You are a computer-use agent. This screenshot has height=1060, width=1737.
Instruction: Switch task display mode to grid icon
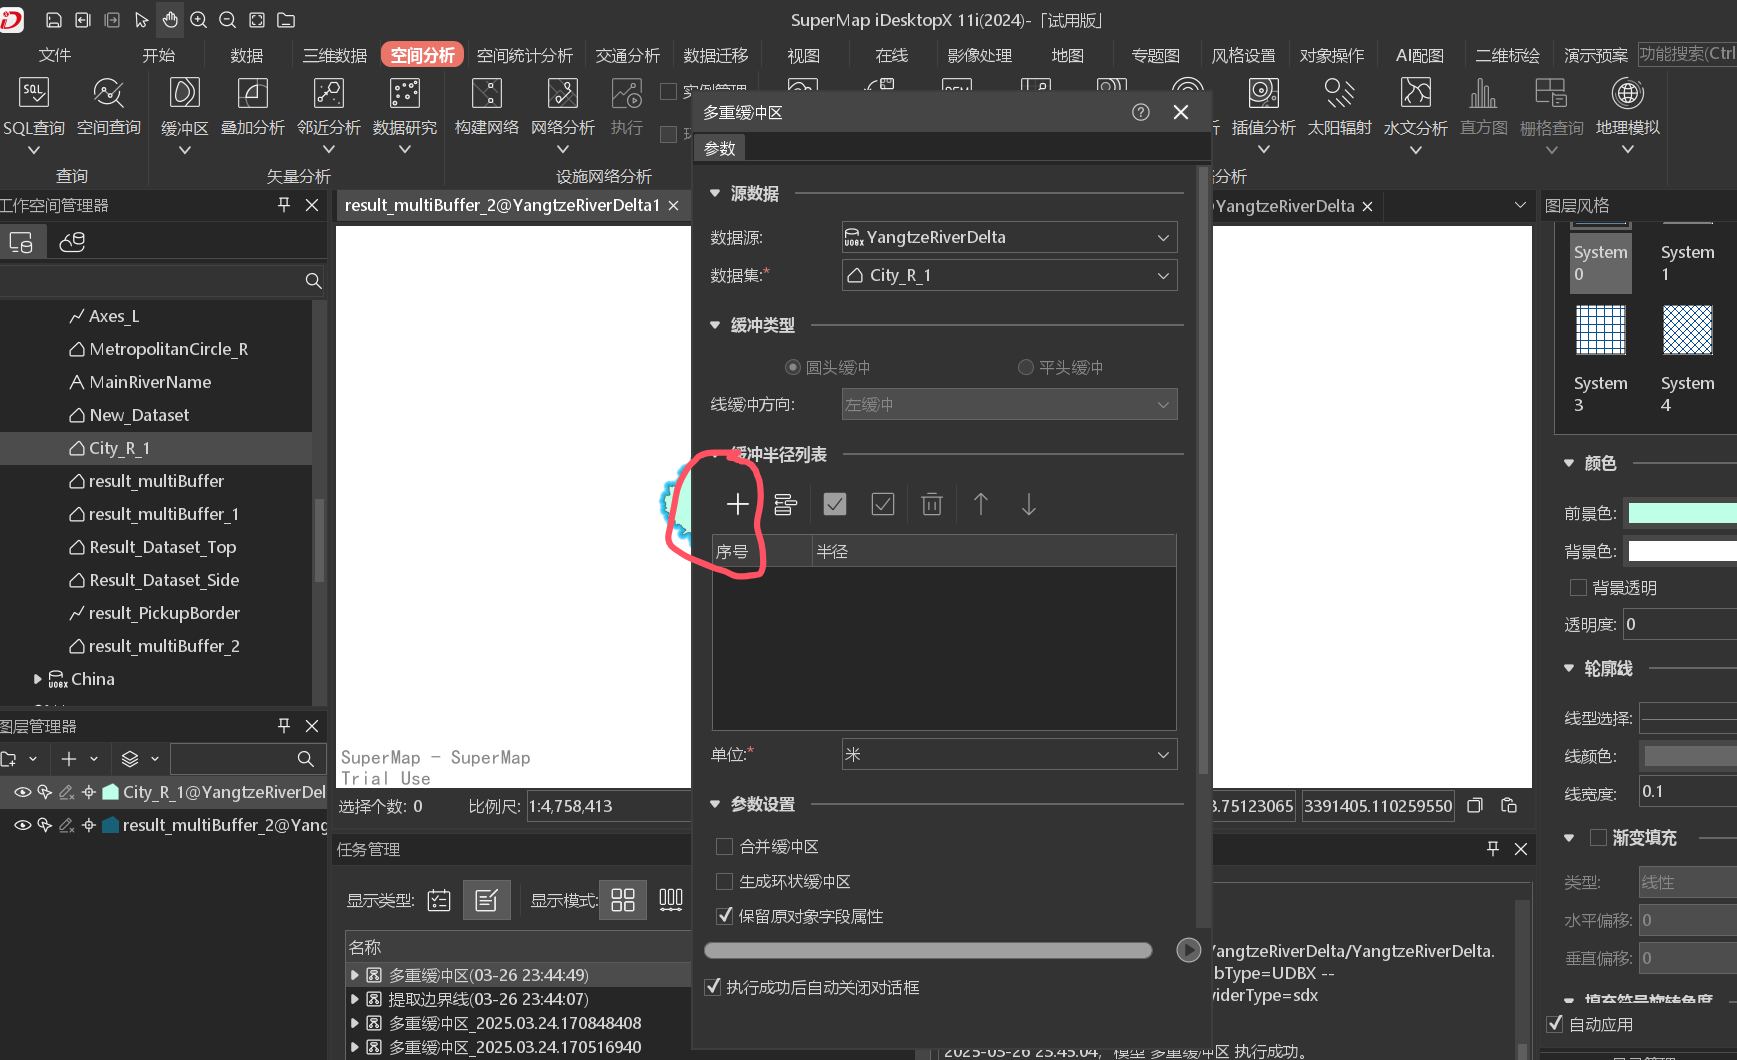pyautogui.click(x=623, y=900)
